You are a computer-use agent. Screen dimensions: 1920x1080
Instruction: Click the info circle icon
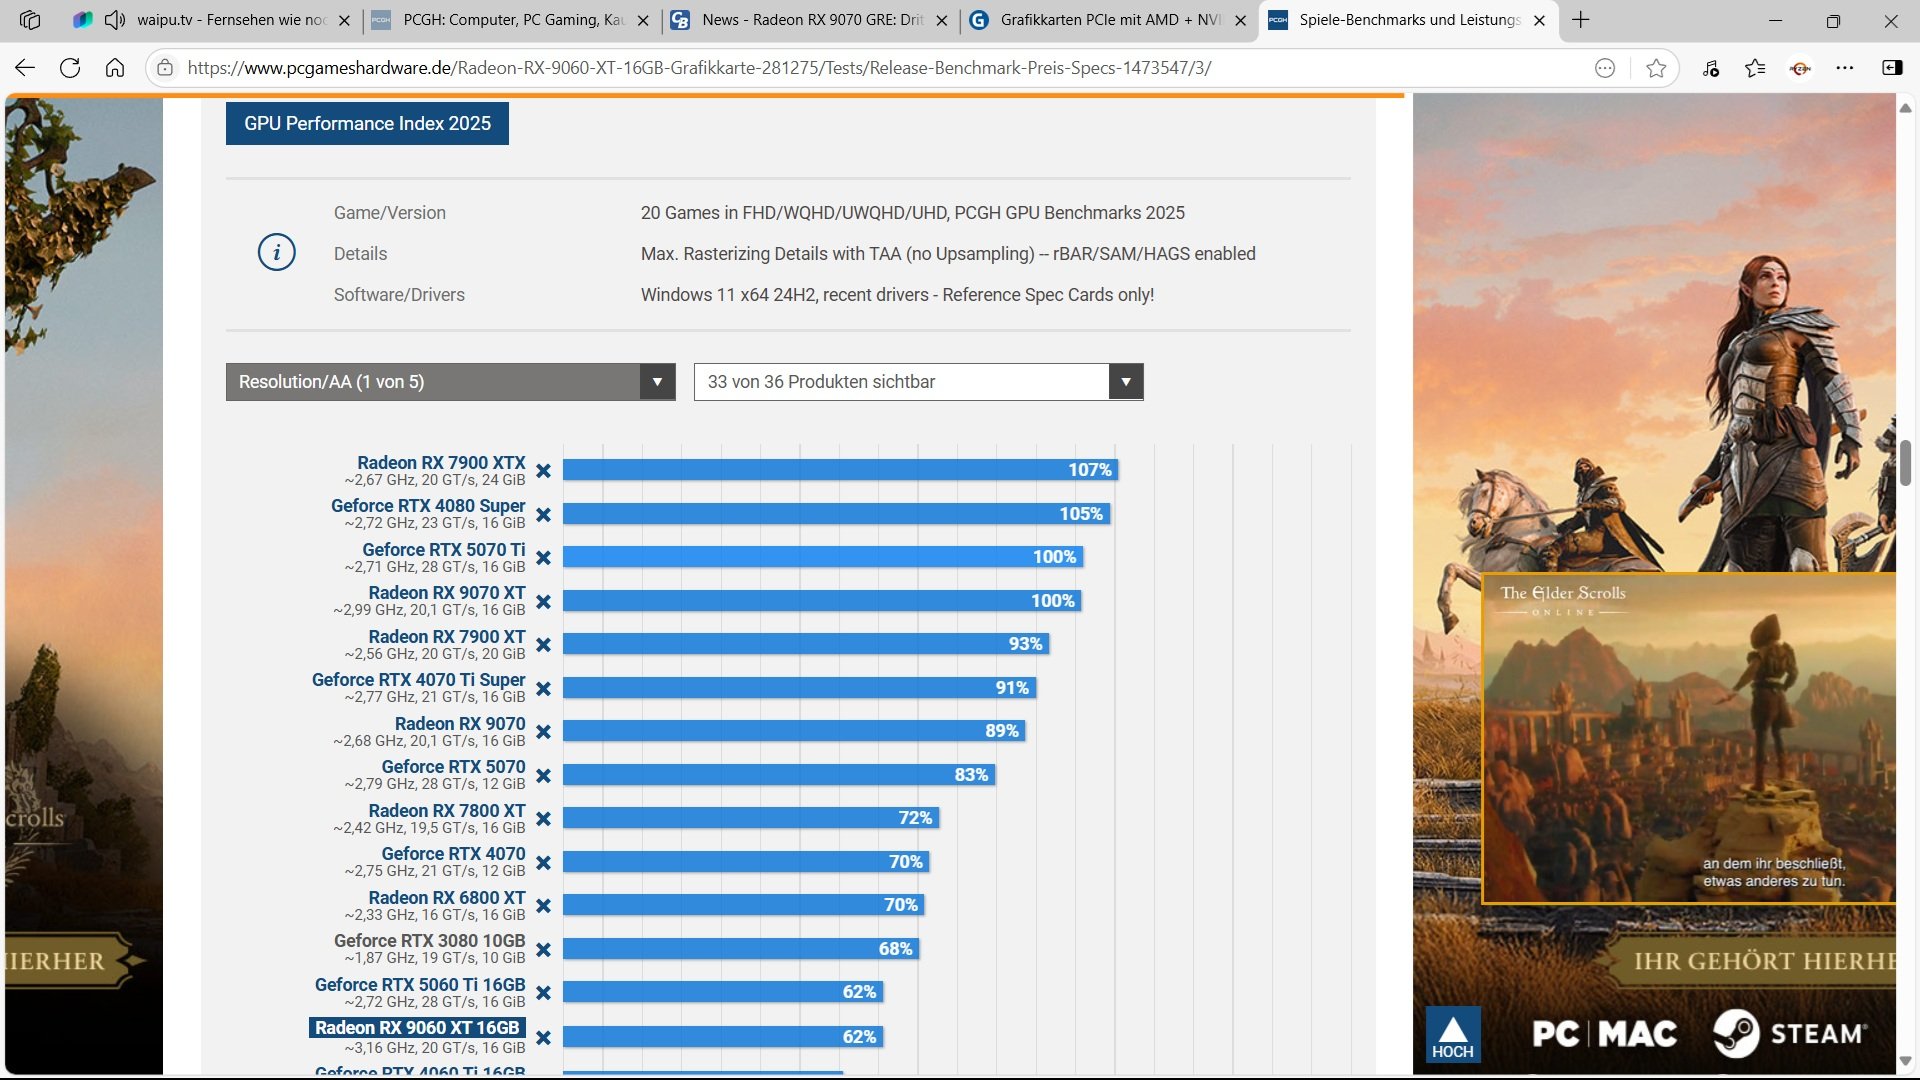(x=277, y=253)
